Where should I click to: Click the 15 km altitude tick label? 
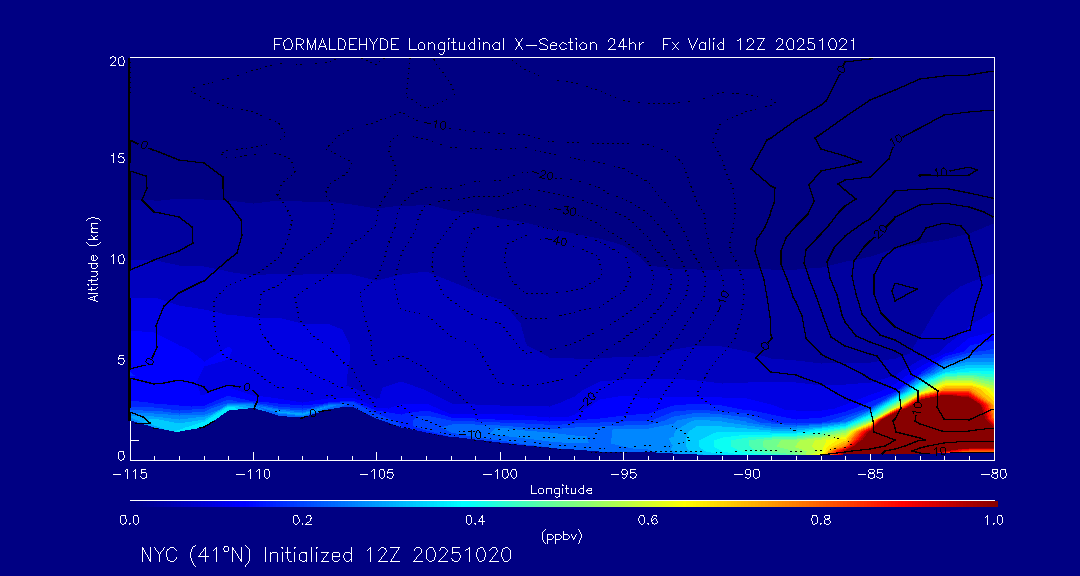point(116,159)
